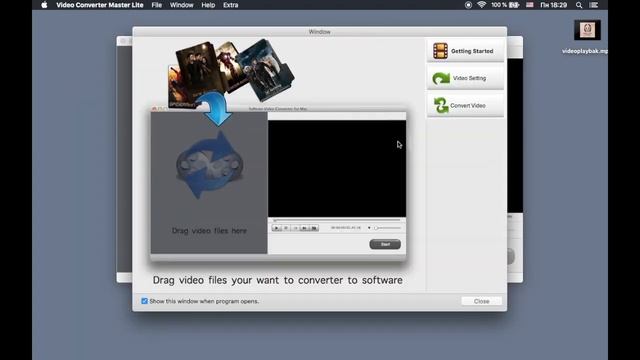Open the Video Converter Master Lite menu
The image size is (640, 360).
point(100,5)
